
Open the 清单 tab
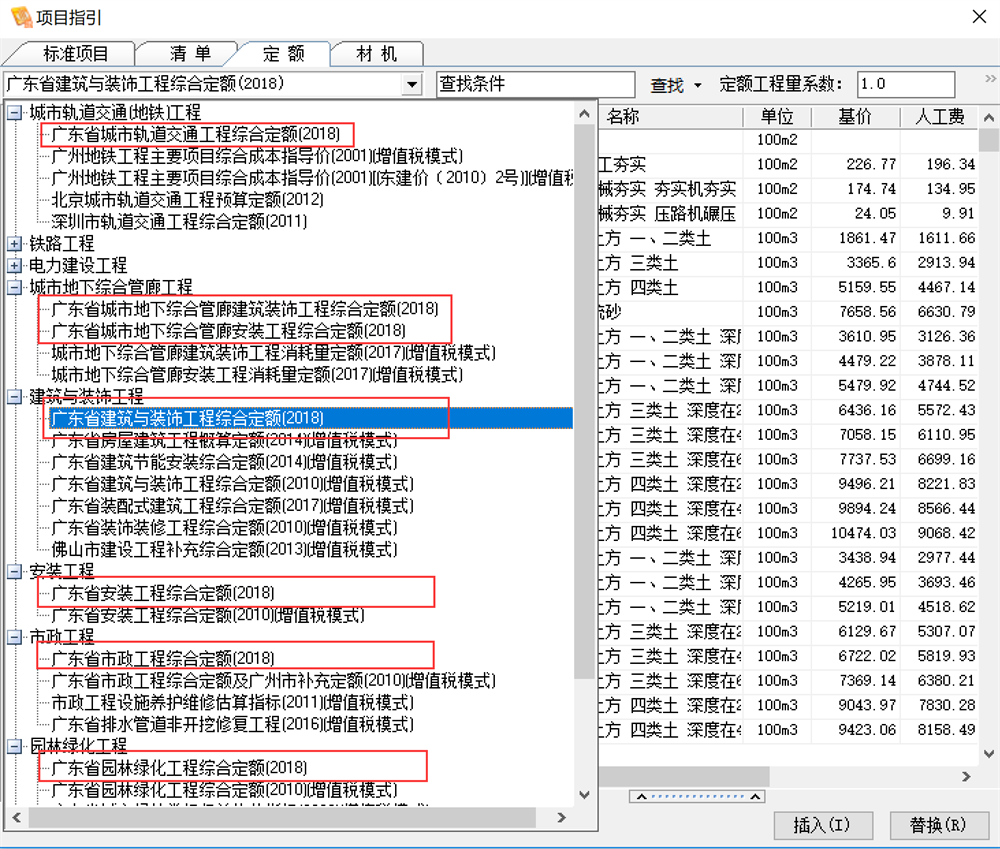tap(189, 54)
